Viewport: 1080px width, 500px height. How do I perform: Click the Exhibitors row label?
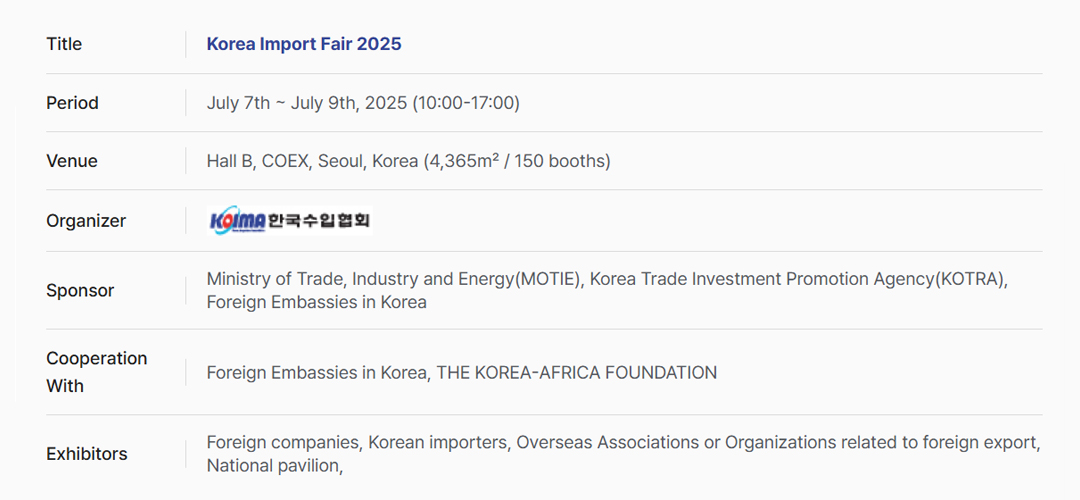click(87, 455)
